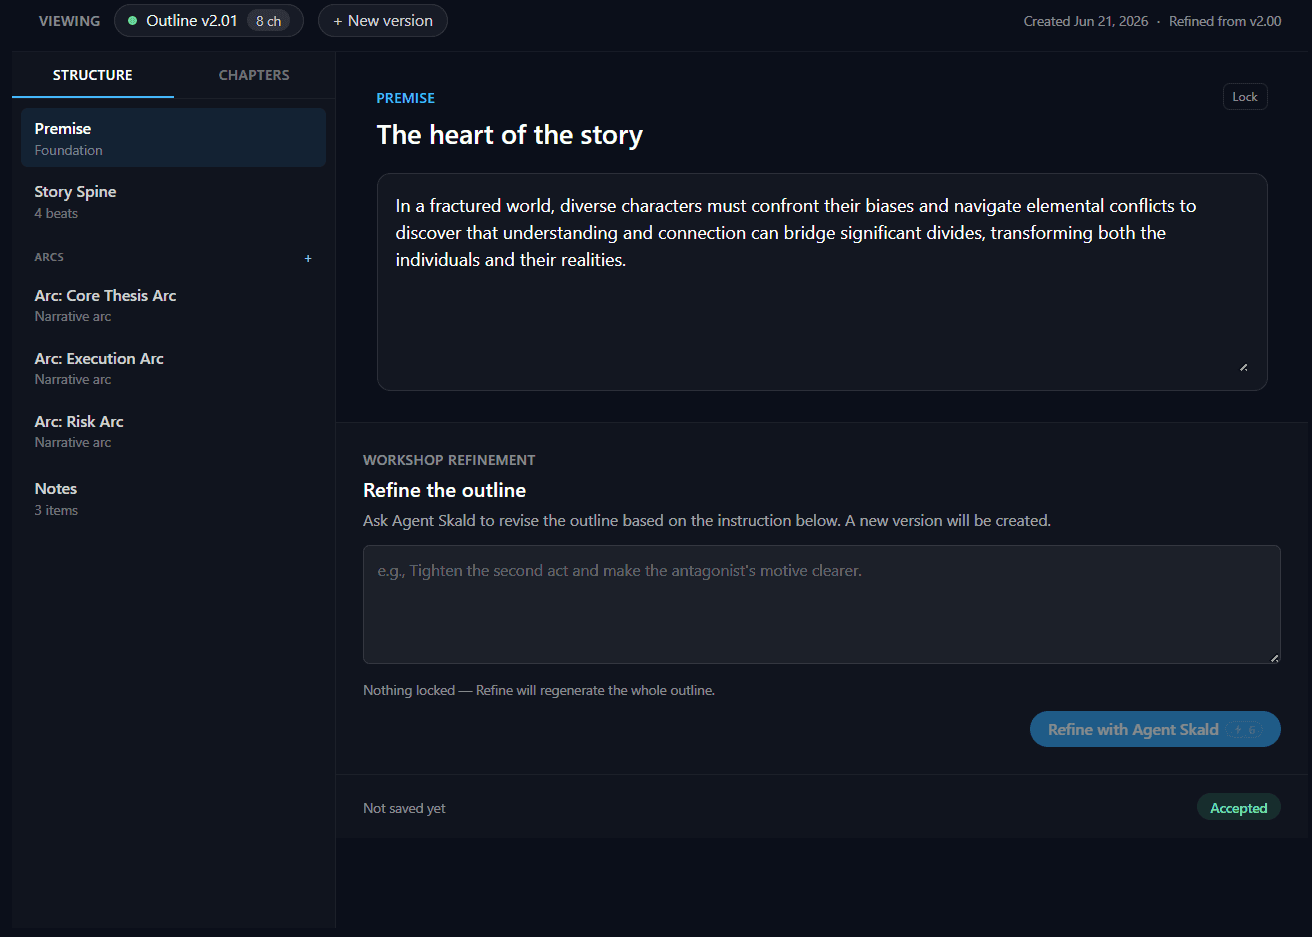The height and width of the screenshot is (937, 1312).
Task: Click the 'Refine the outline' heading
Action: coord(444,490)
